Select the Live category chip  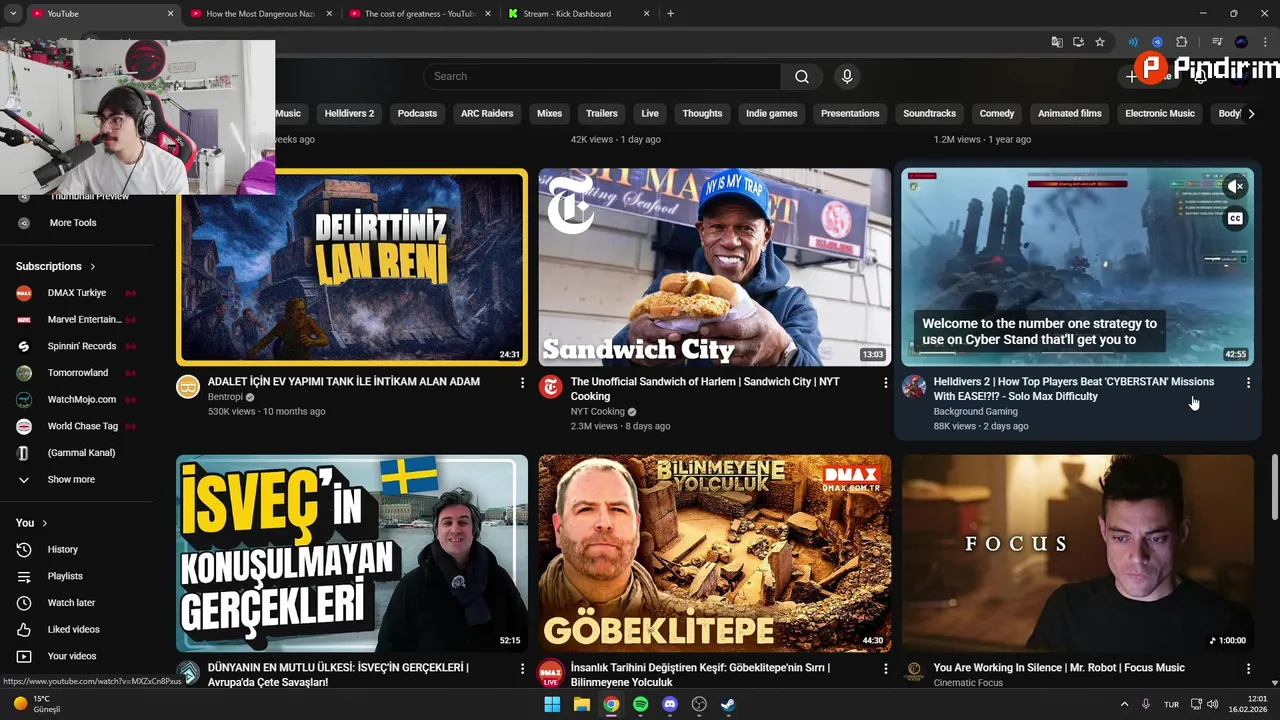click(x=650, y=113)
